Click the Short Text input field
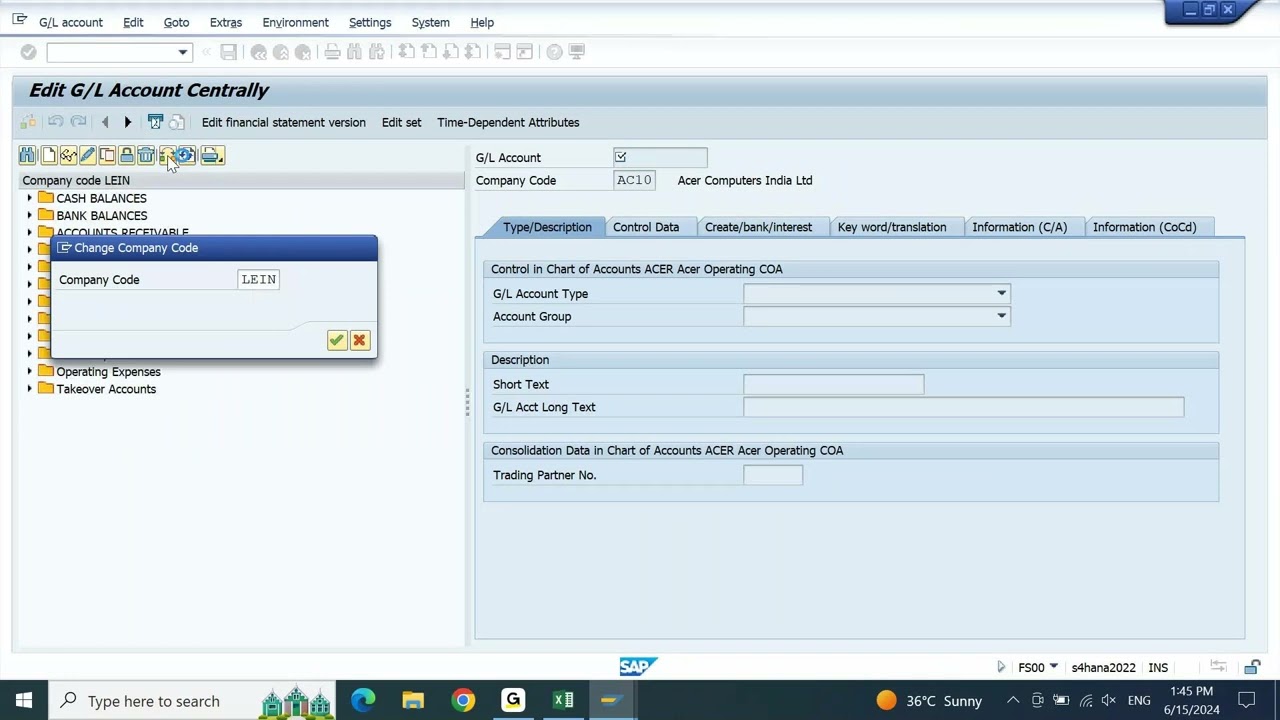 pos(833,384)
